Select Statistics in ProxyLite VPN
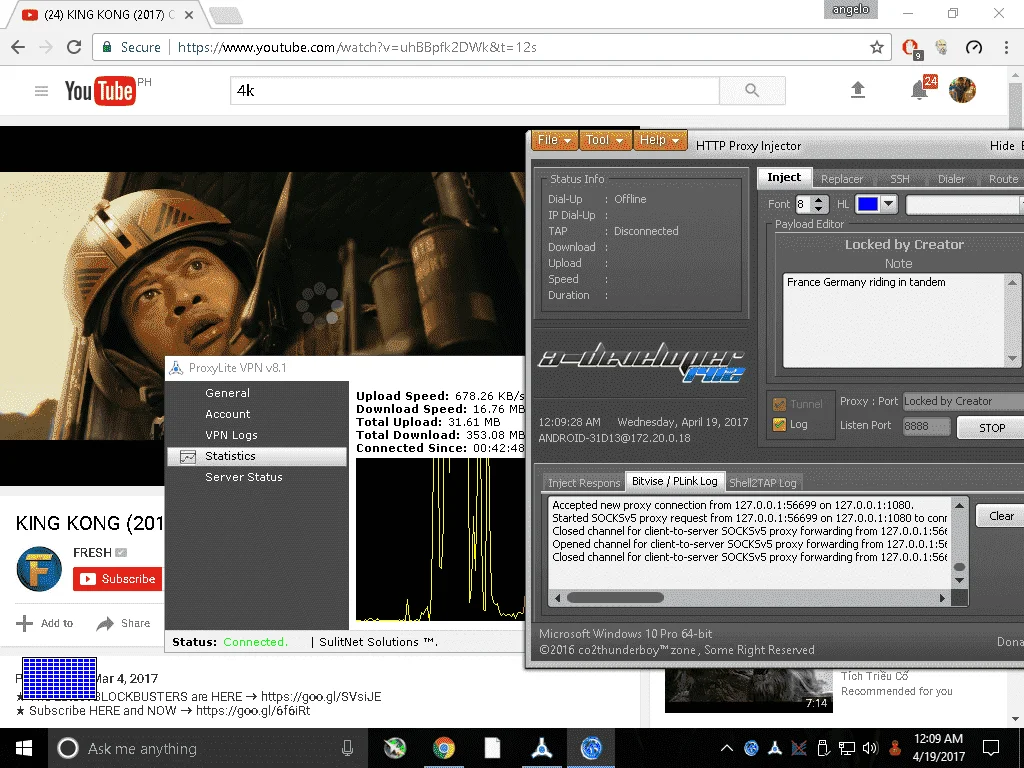 (x=257, y=456)
